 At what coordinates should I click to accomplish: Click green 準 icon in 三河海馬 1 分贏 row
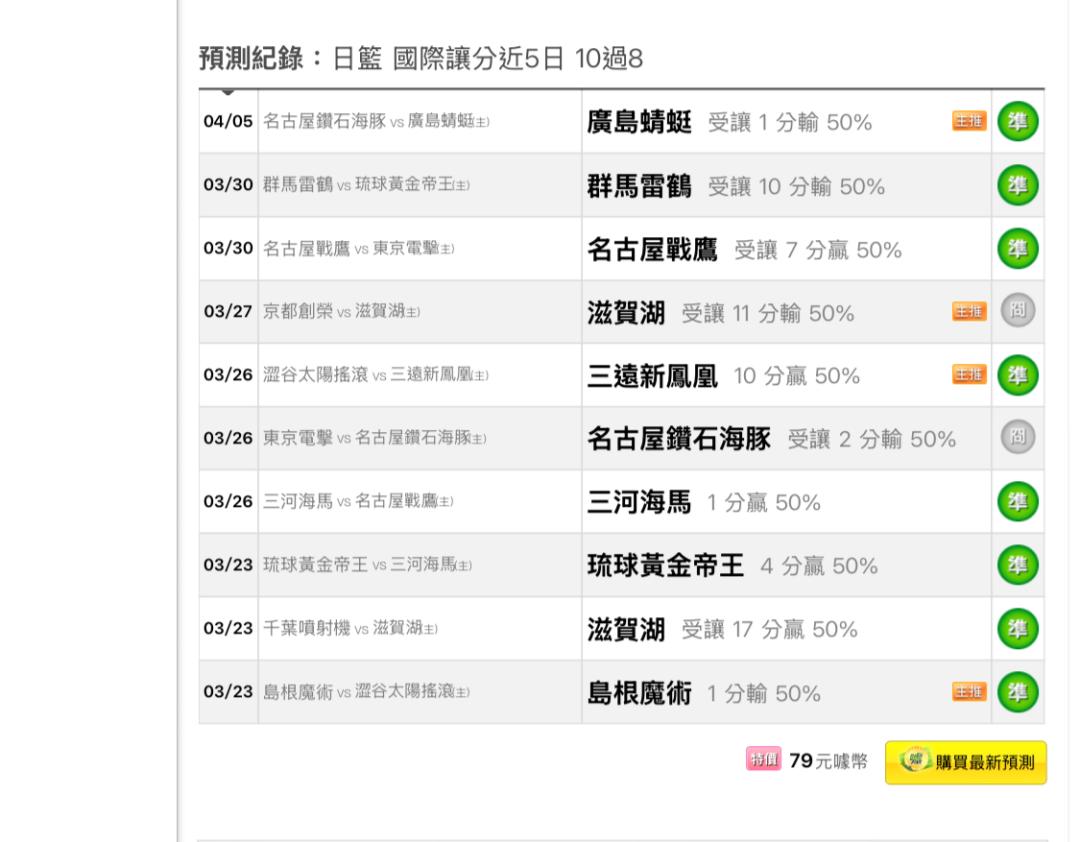1019,502
